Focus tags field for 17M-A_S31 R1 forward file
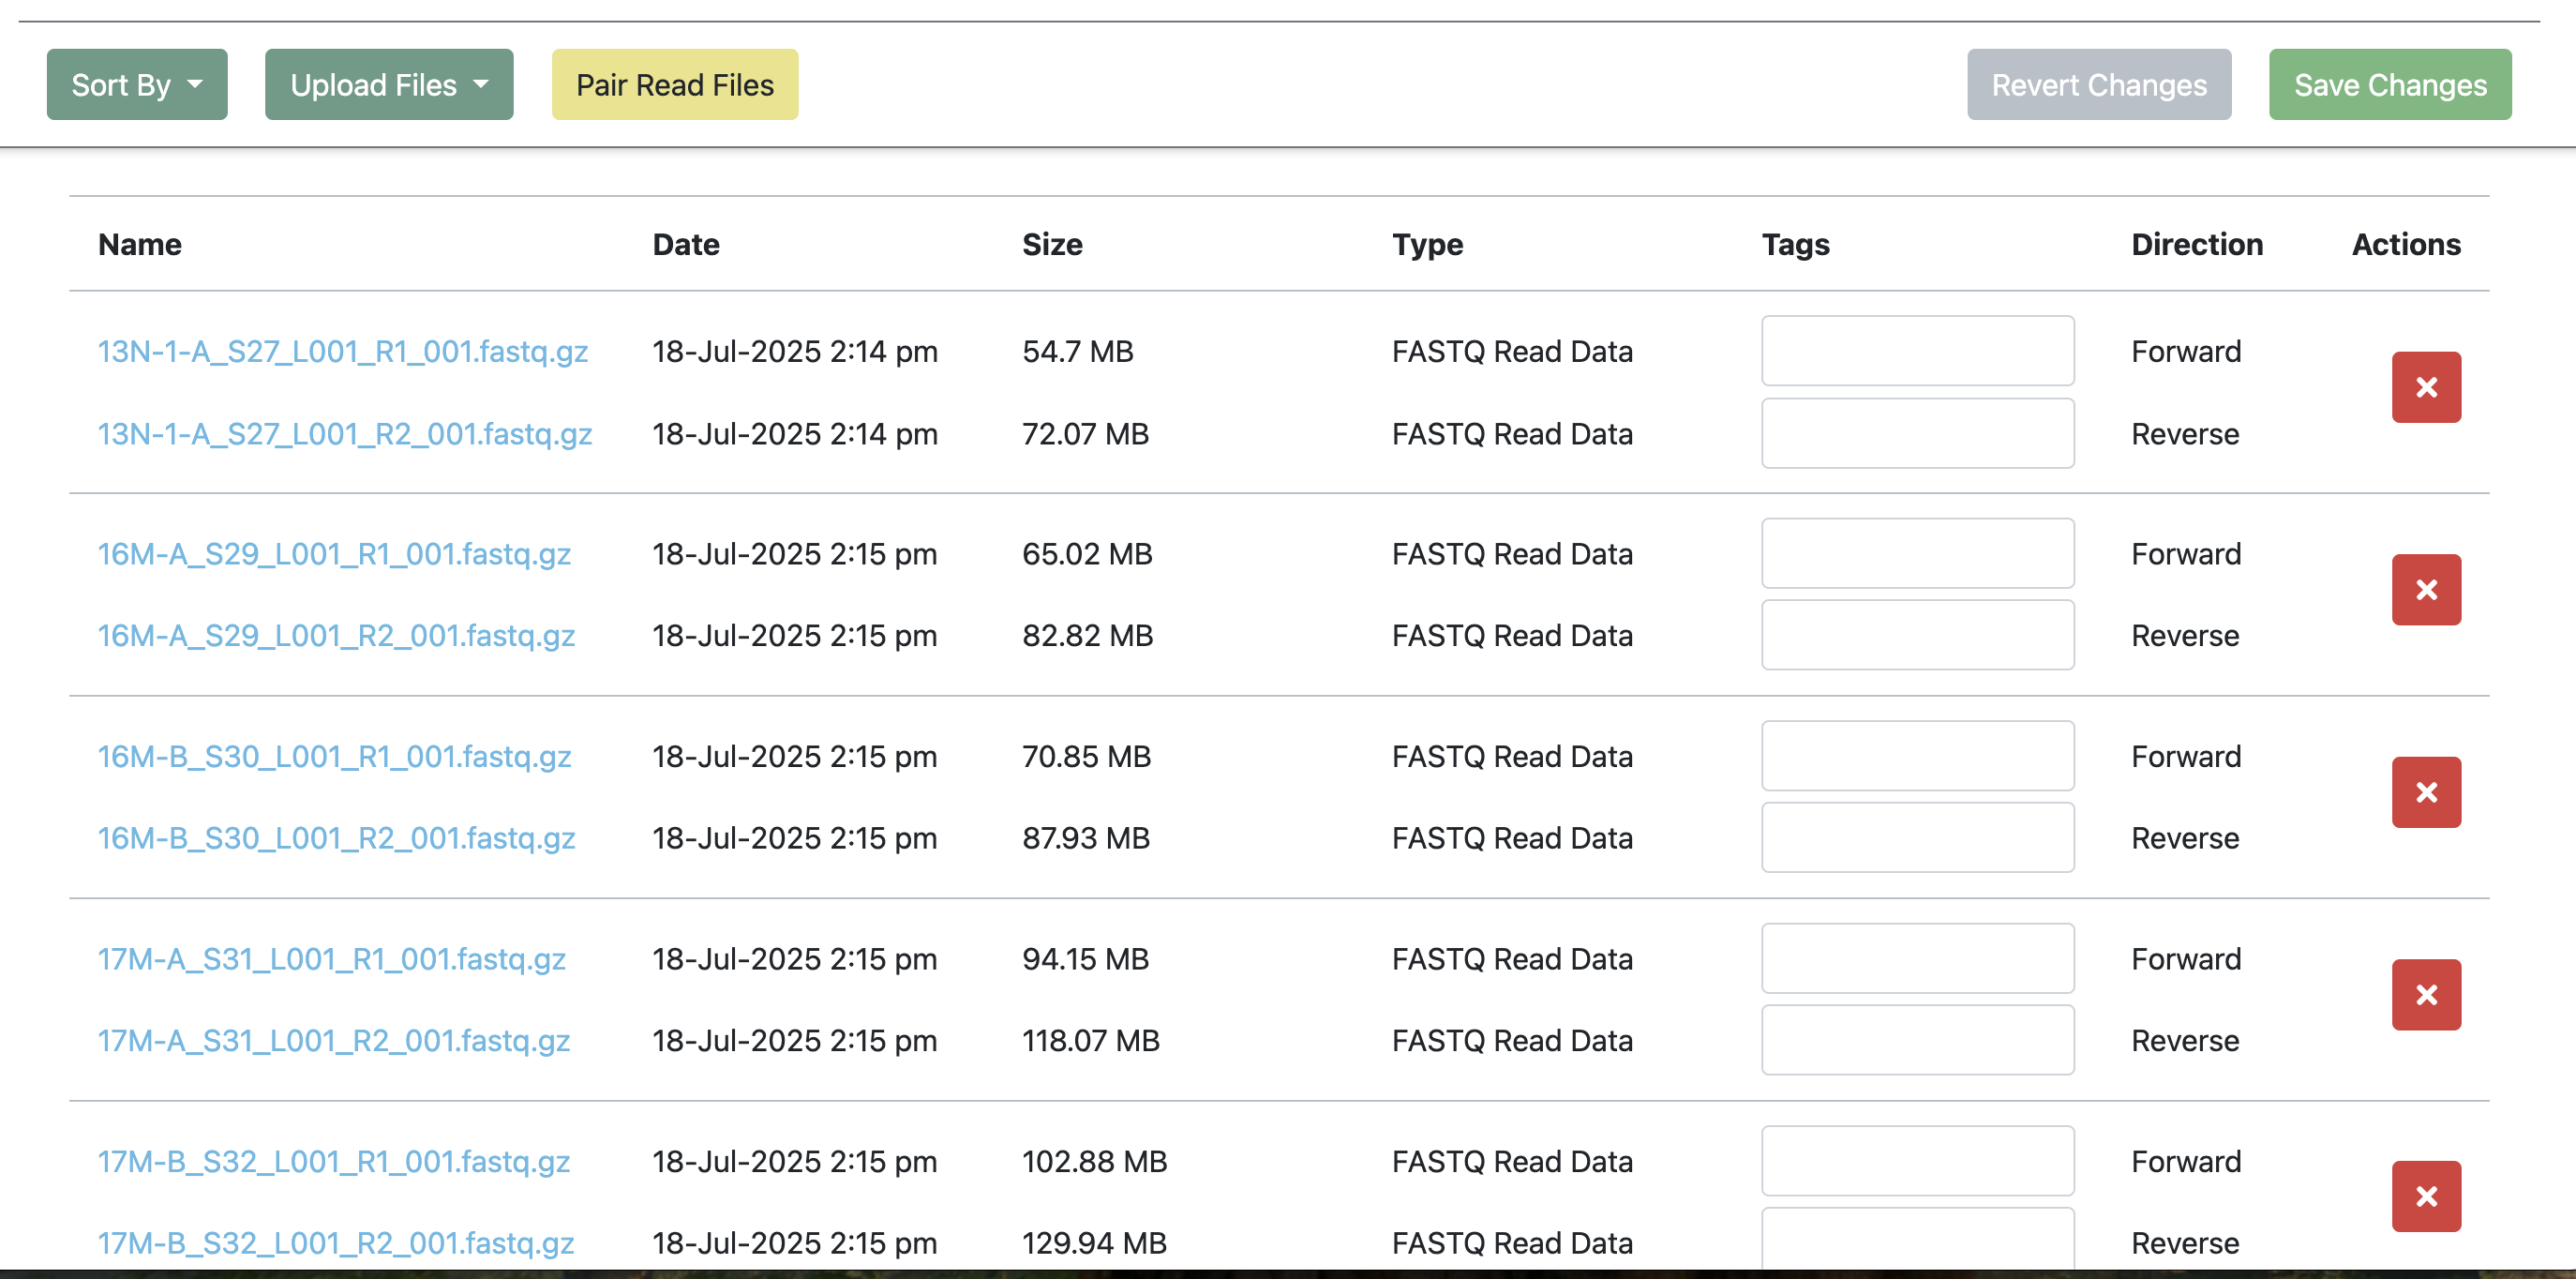This screenshot has width=2576, height=1279. 1918,958
